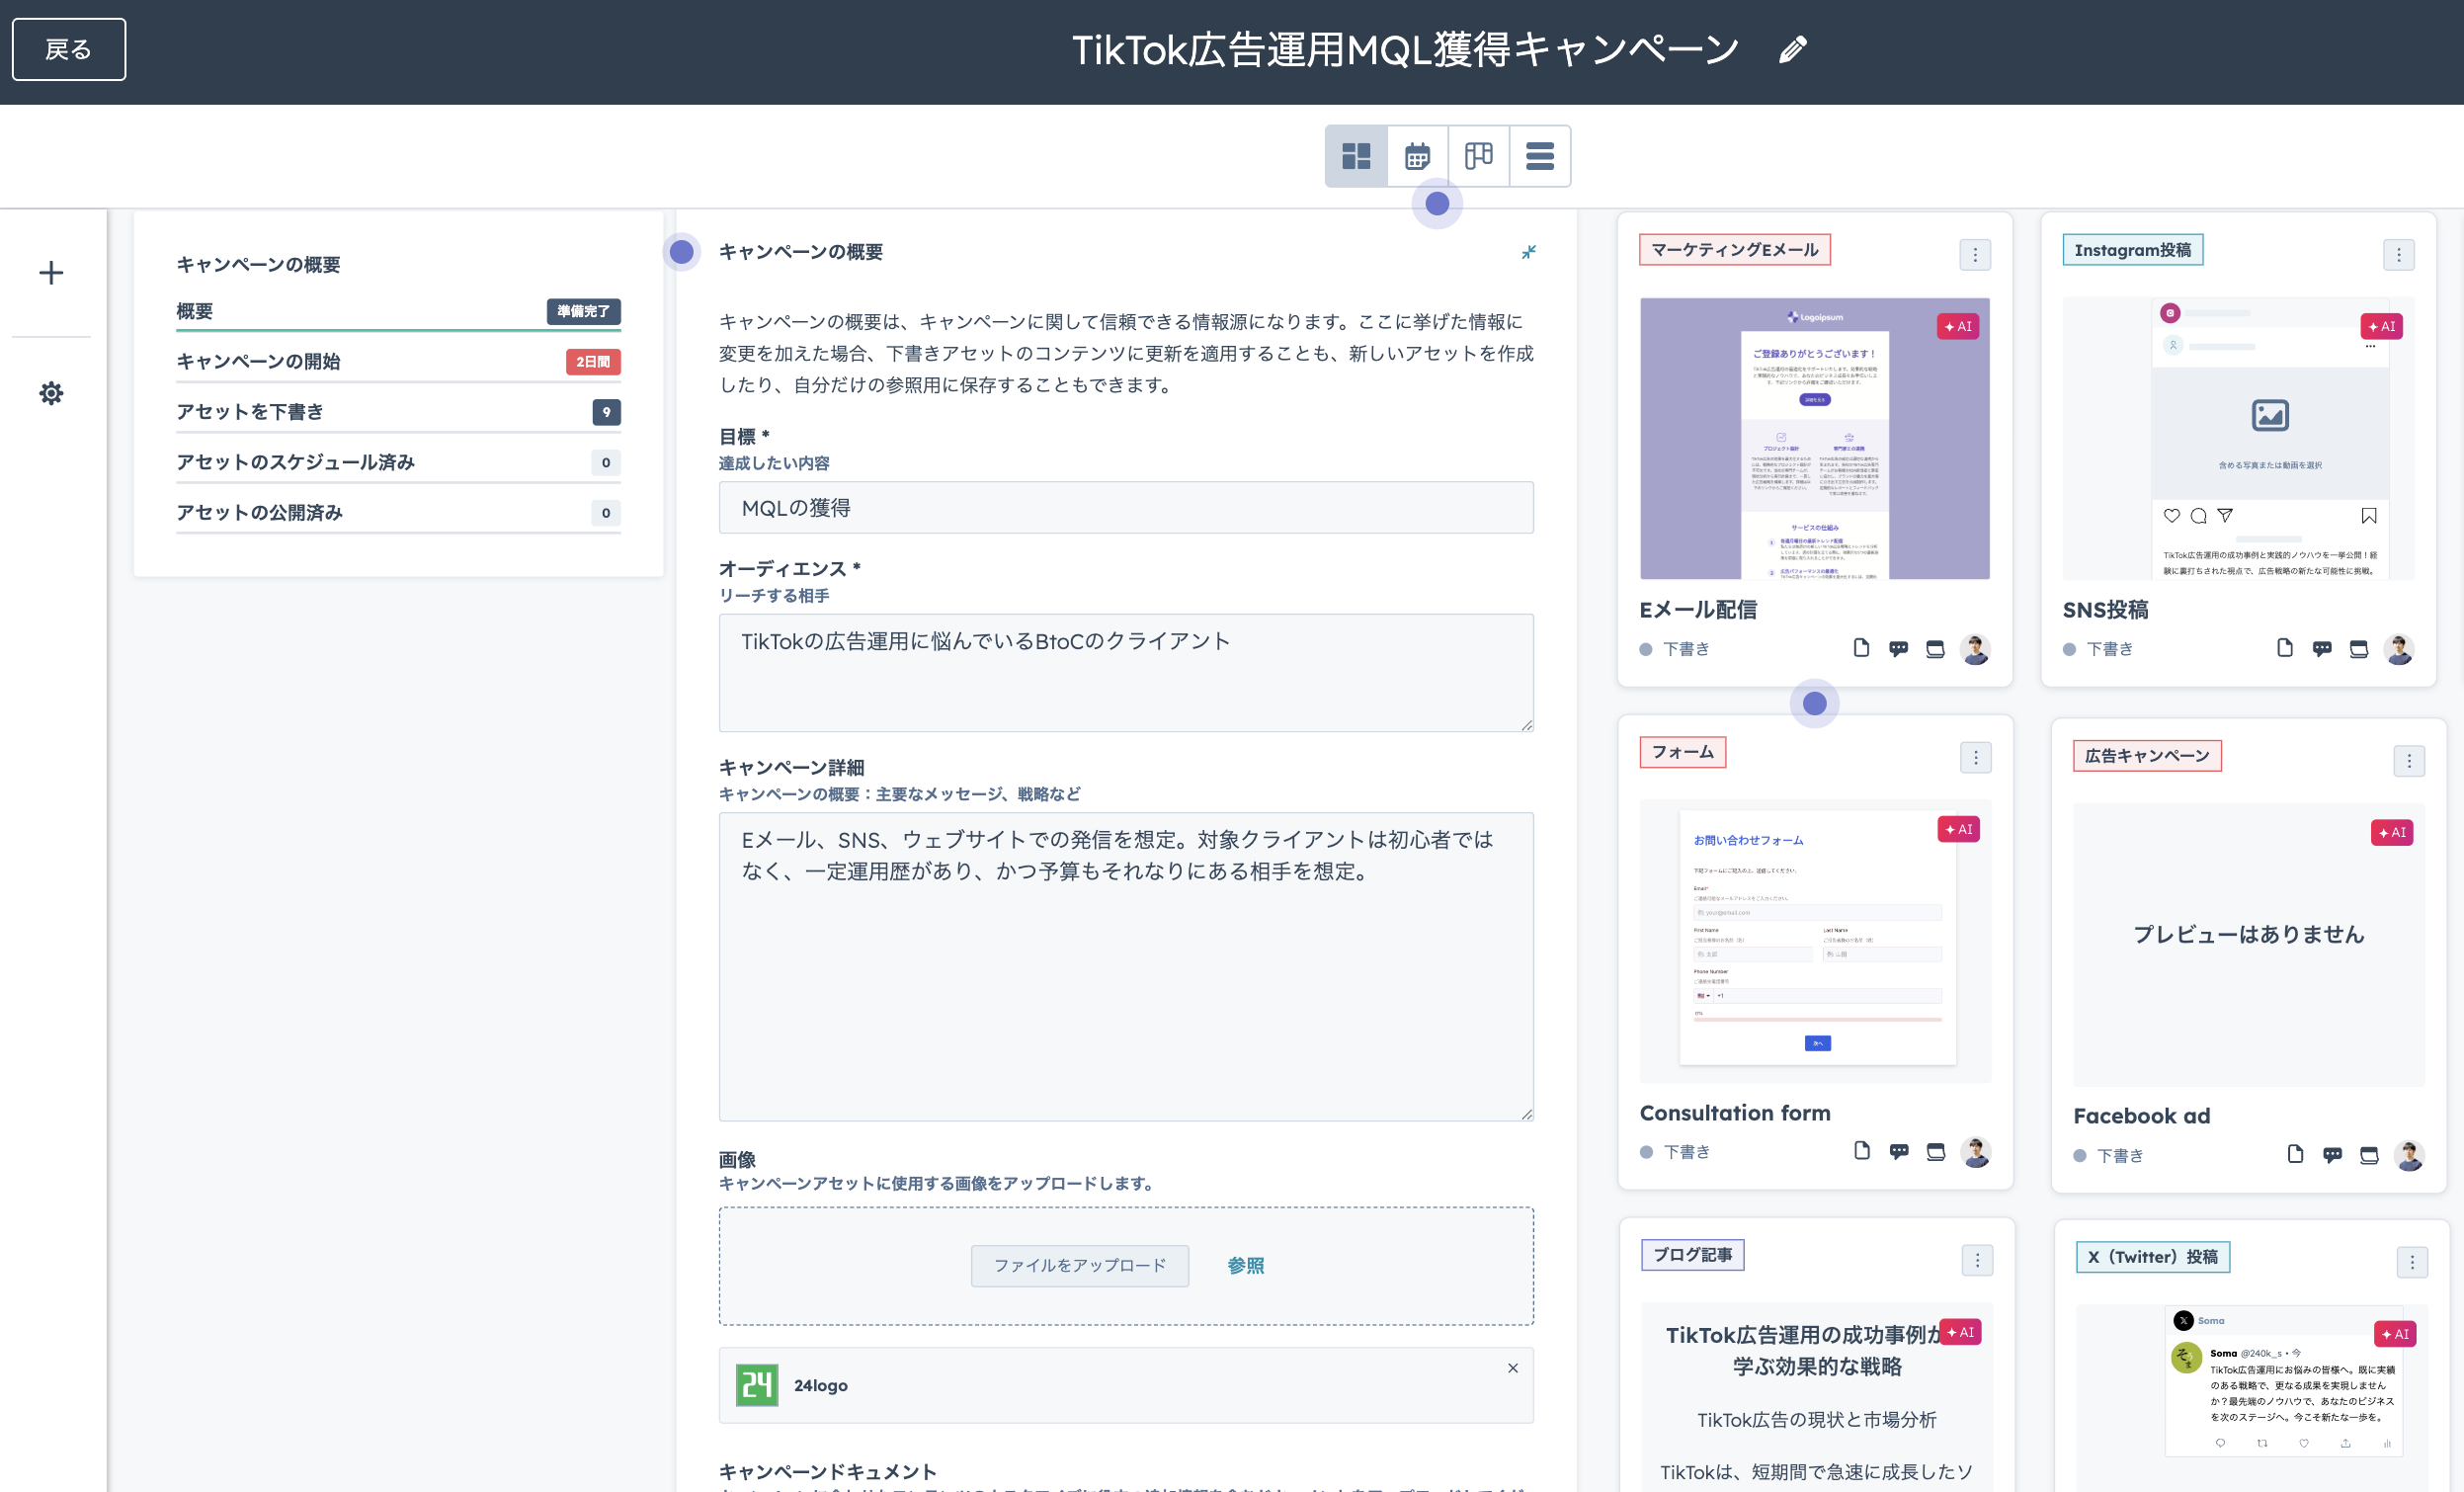Open document icon on Eメール配信 card
The image size is (2464, 1492).
1860,648
